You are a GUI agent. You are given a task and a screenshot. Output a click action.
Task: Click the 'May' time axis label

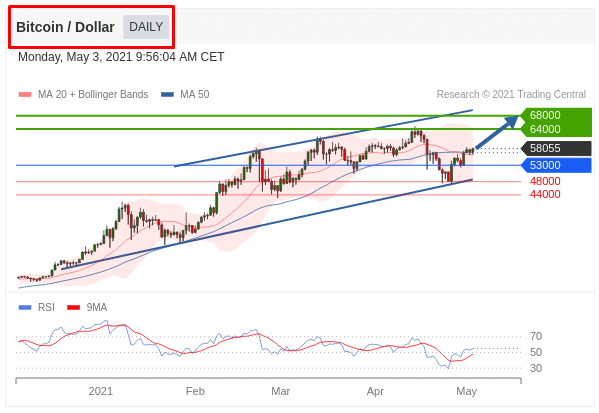tap(466, 392)
